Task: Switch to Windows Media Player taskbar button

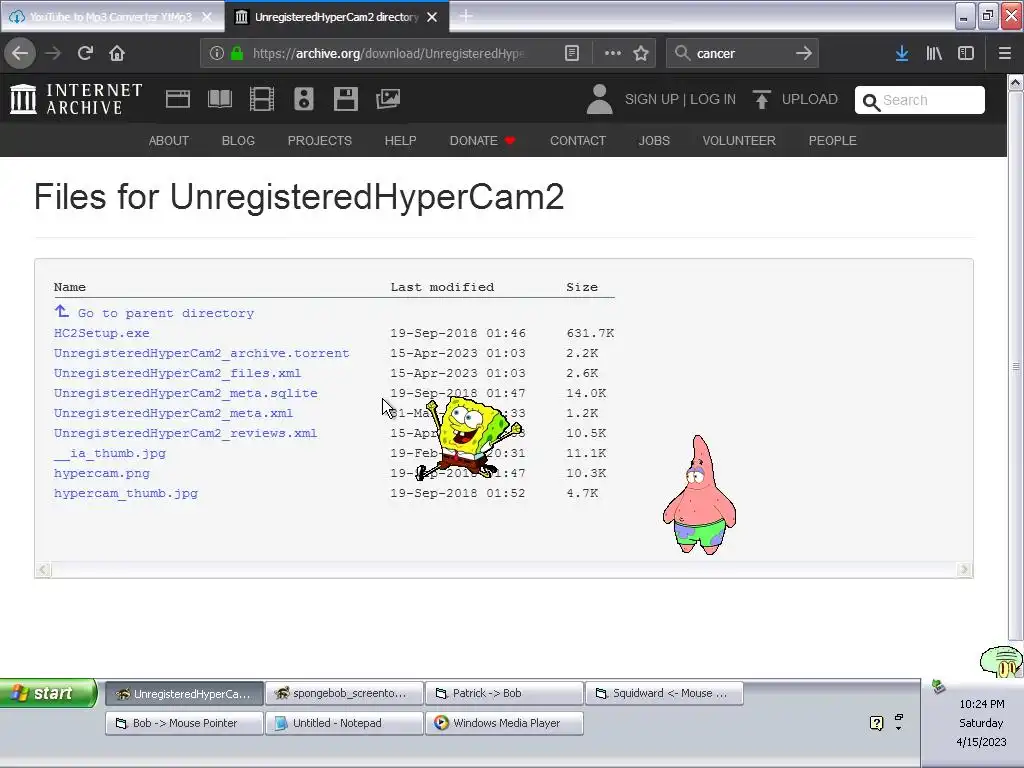Action: [x=504, y=723]
